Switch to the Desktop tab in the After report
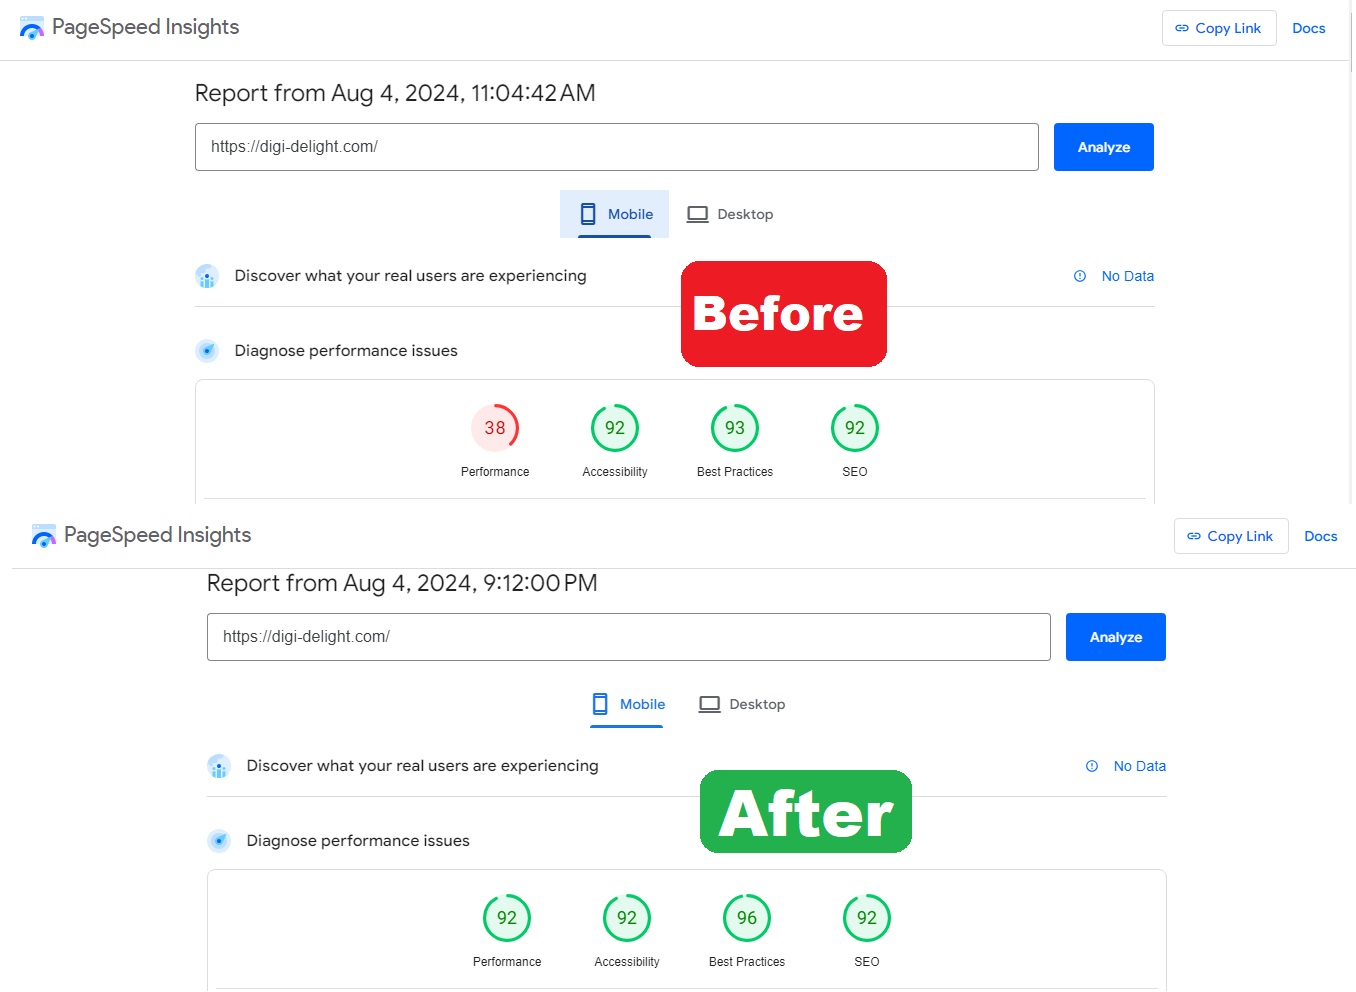Screen dimensions: 1356x992 742,704
